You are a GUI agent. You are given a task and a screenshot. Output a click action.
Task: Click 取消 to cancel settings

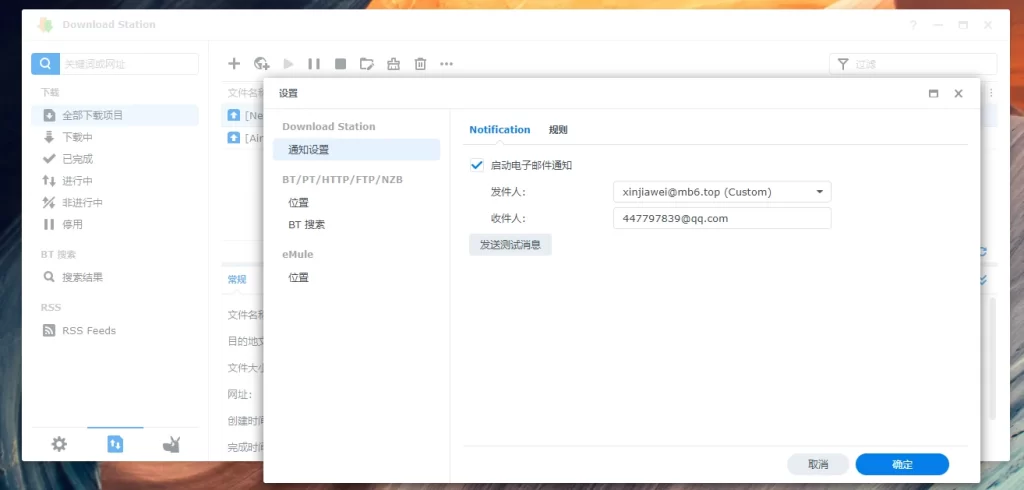pyautogui.click(x=818, y=465)
